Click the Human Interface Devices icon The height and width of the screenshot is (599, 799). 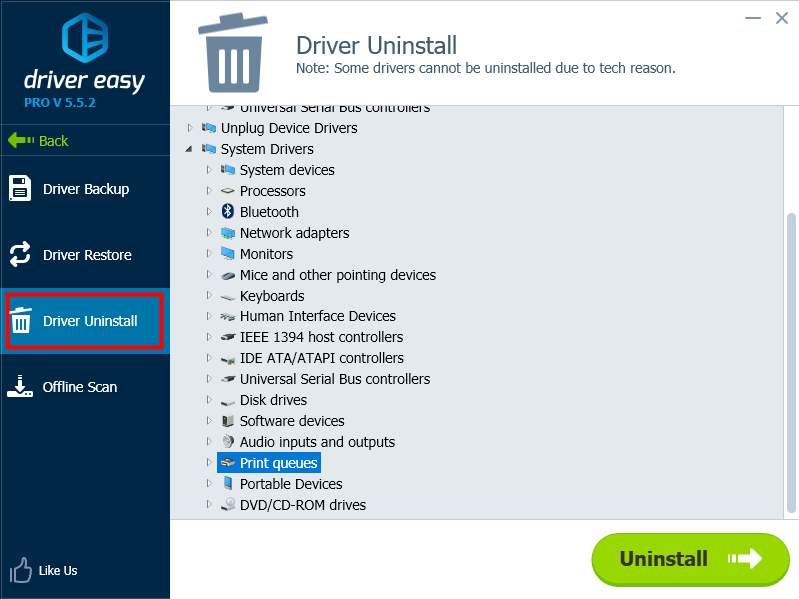pos(228,316)
